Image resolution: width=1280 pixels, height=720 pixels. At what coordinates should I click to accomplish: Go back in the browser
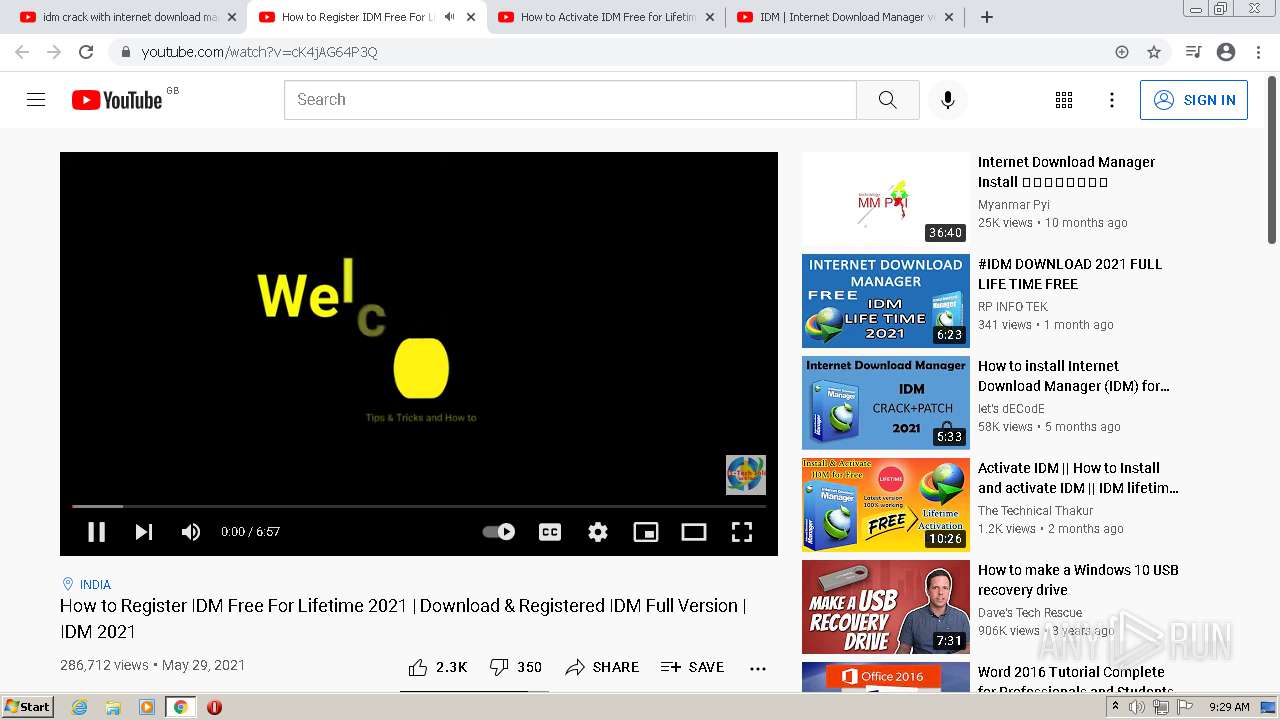[x=22, y=52]
